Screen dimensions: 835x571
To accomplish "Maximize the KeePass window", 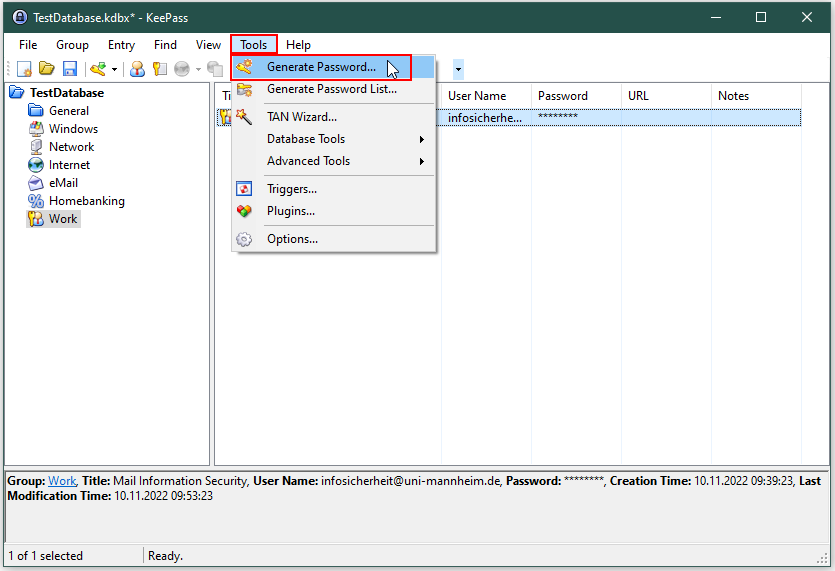I will 761,18.
